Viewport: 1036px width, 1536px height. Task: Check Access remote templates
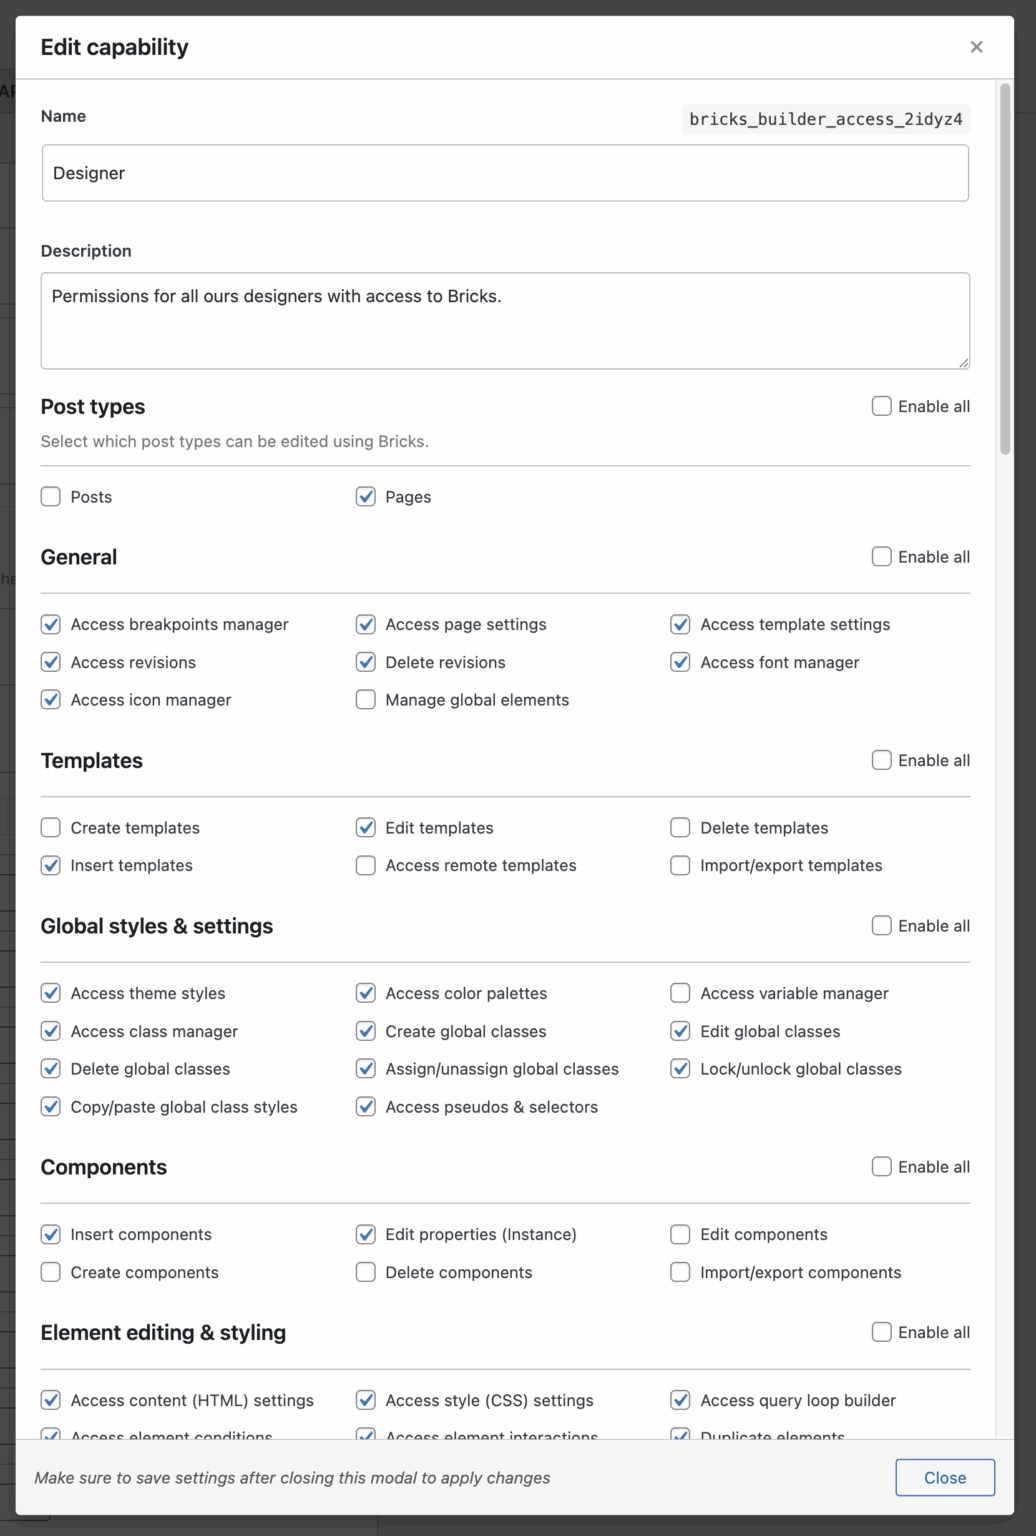[x=365, y=865]
